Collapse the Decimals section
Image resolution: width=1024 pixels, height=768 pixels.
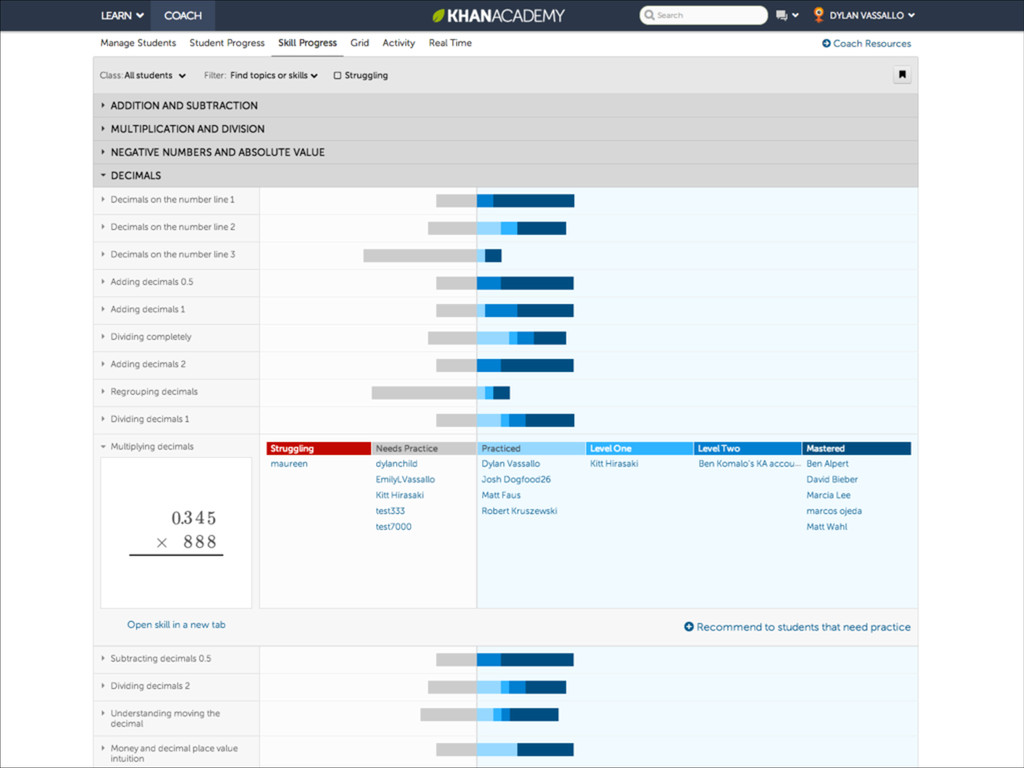tap(505, 175)
